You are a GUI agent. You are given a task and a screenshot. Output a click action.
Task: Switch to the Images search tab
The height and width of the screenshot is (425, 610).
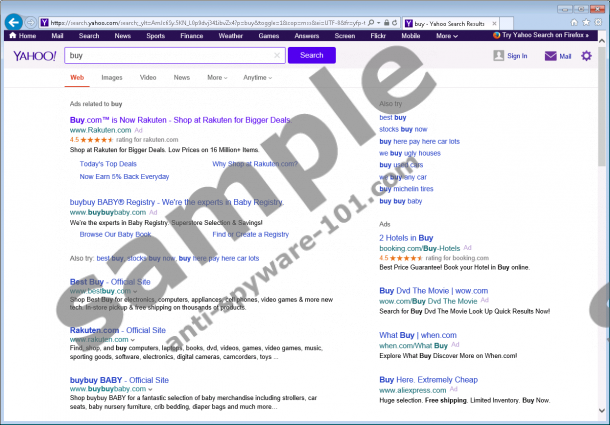111,77
